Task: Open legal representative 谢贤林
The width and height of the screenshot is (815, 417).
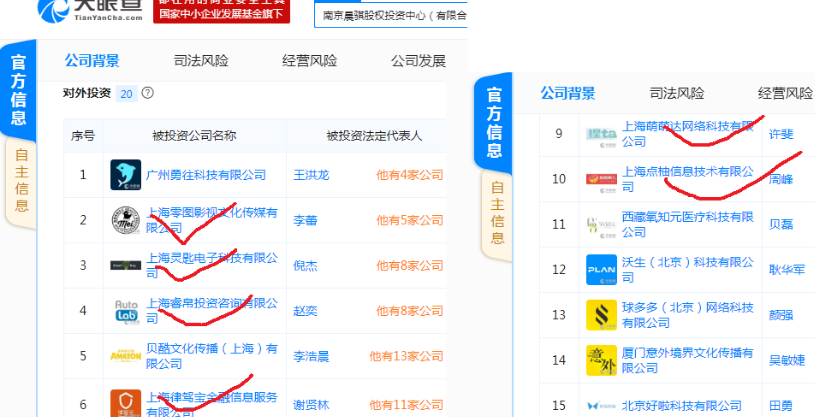Action: (311, 405)
